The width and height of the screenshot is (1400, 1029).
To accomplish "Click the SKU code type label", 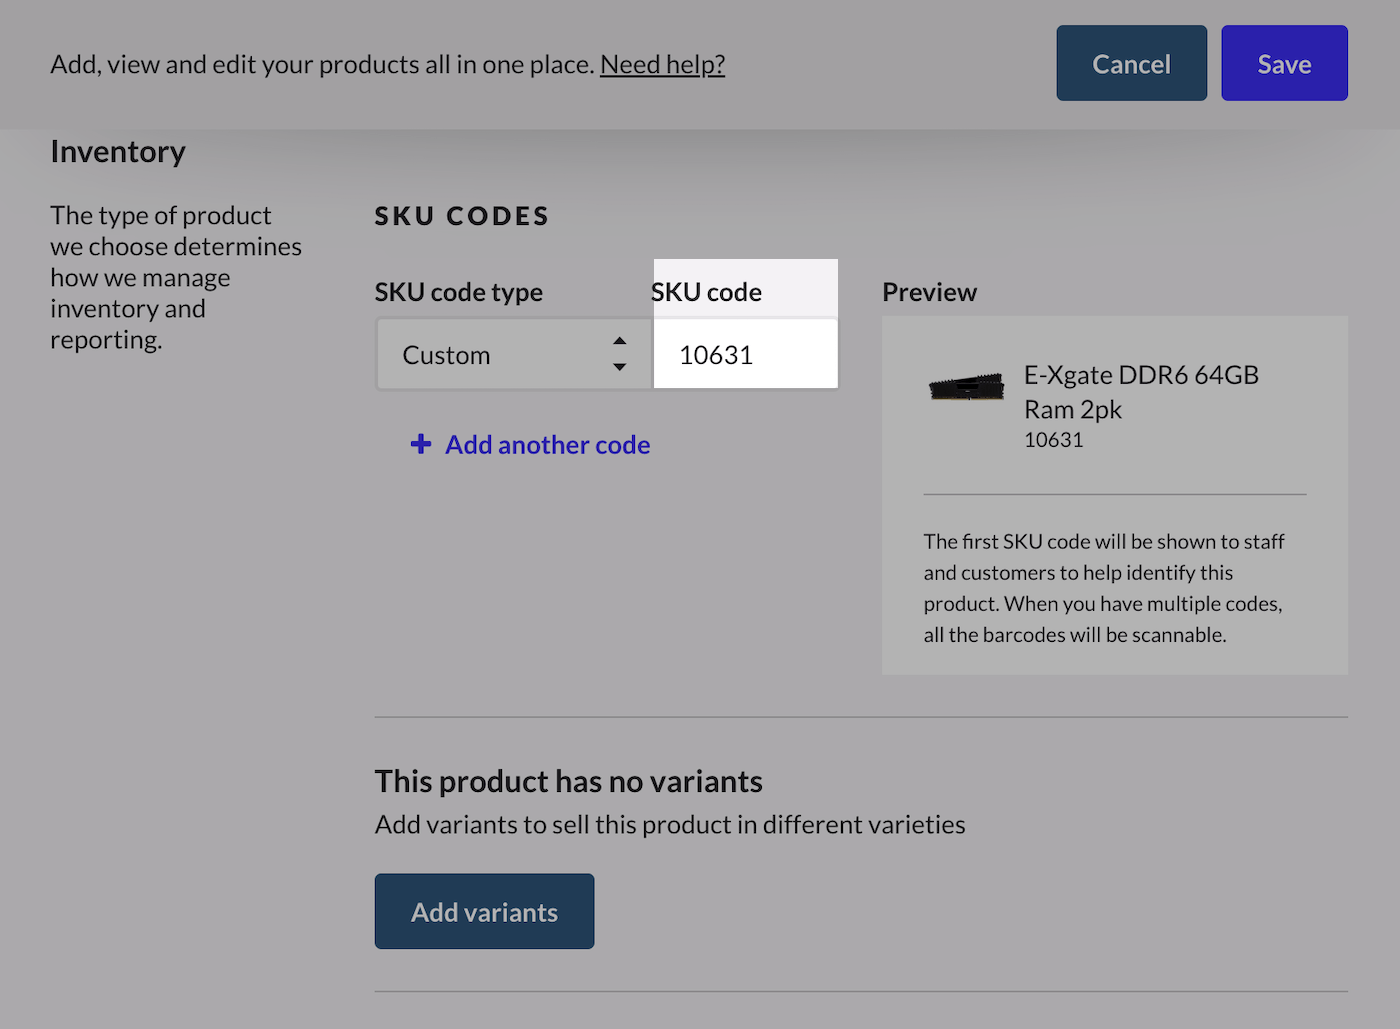I will [x=458, y=292].
